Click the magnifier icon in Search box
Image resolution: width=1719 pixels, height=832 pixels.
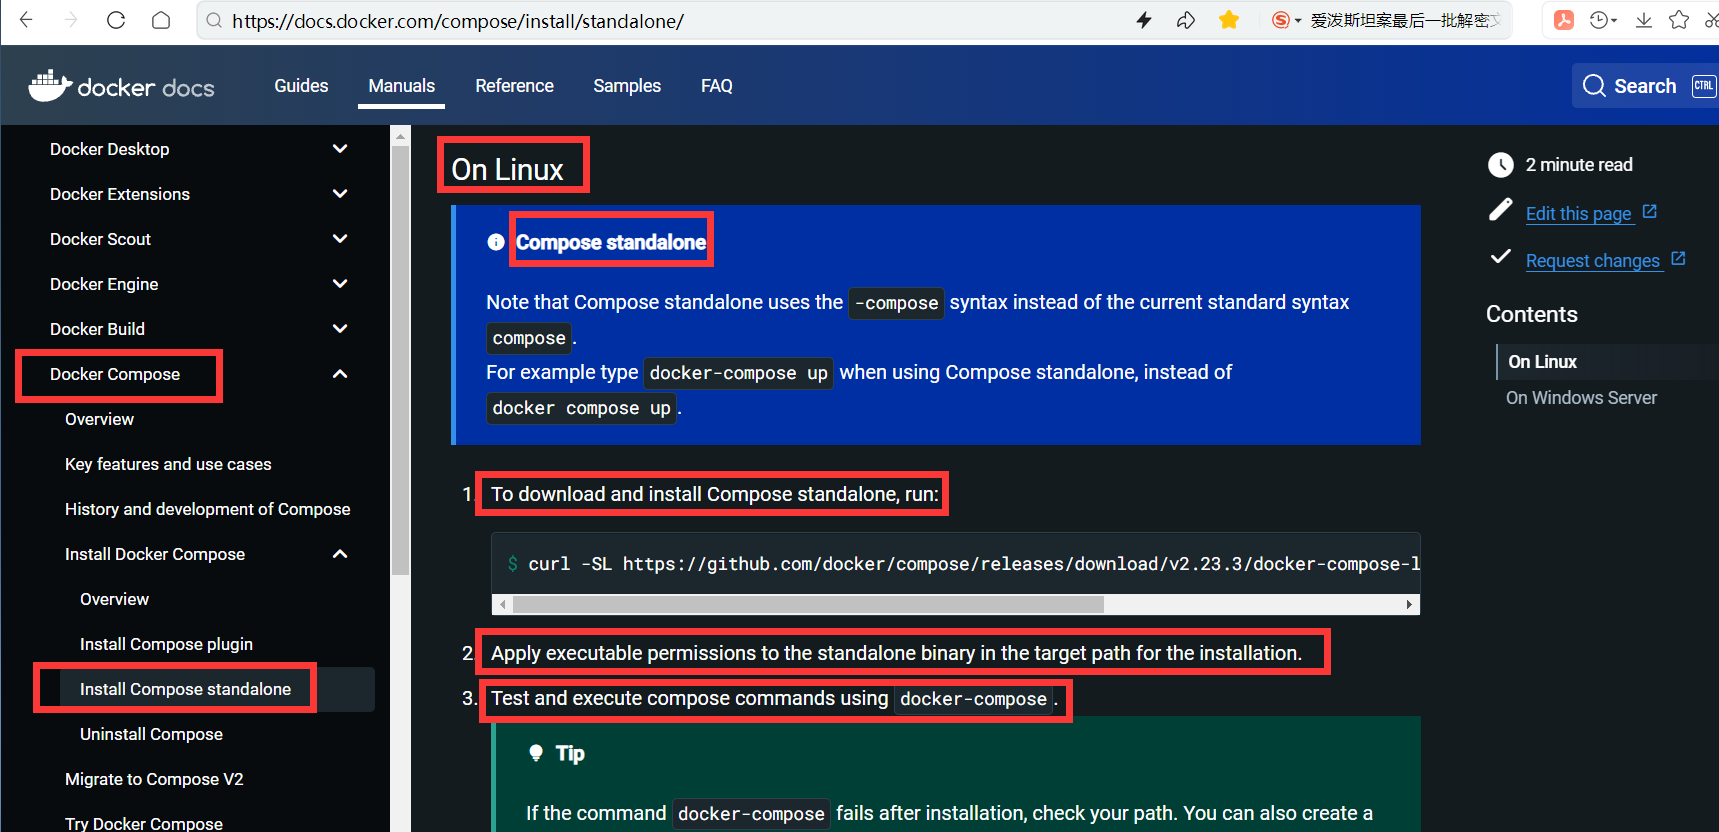click(x=1594, y=86)
